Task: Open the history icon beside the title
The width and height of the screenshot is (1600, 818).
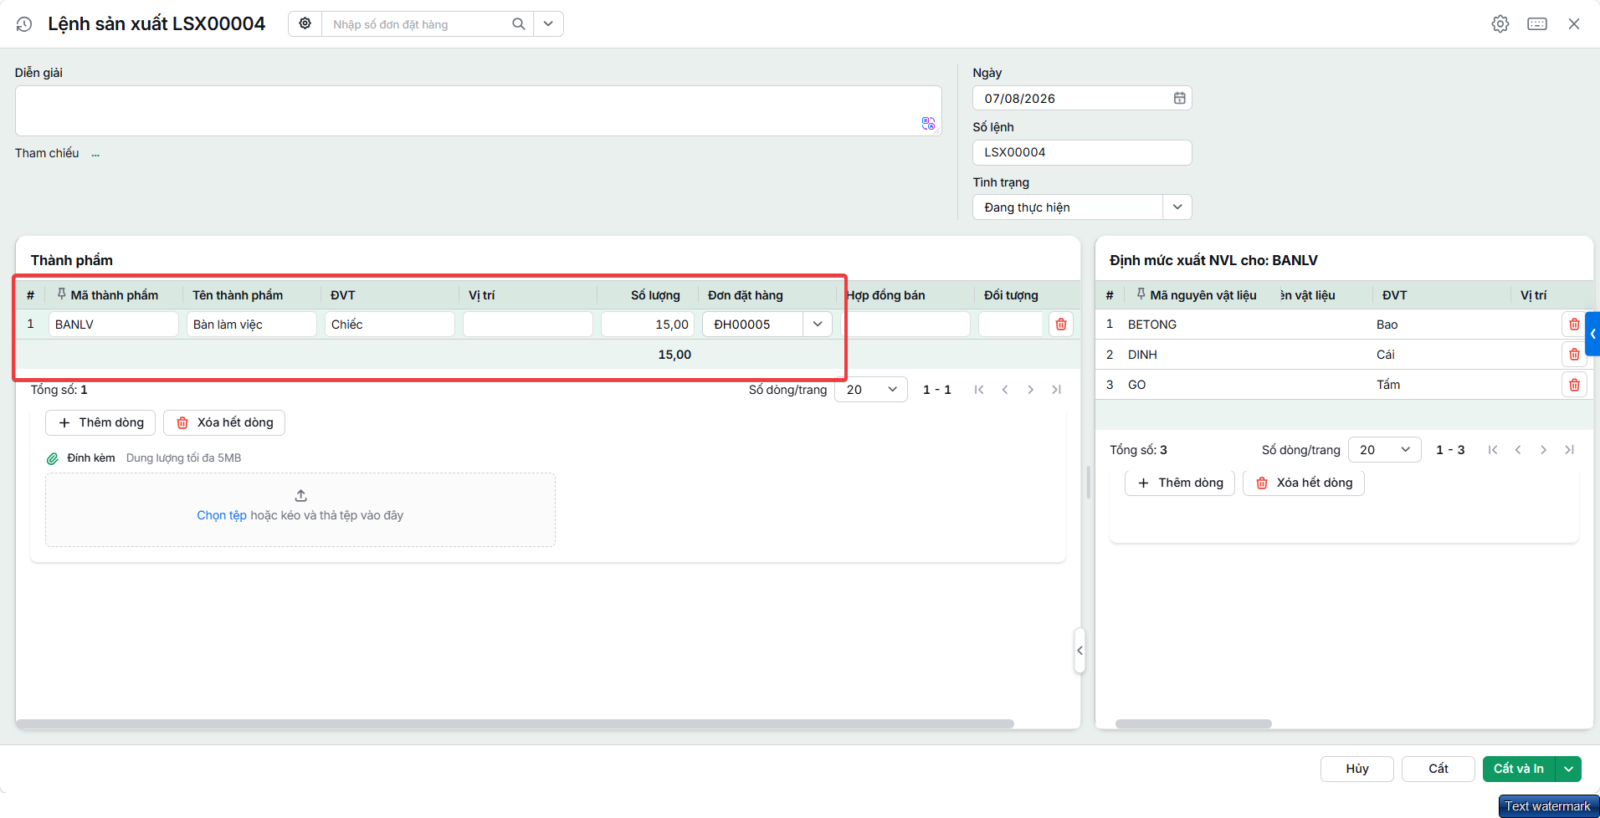Action: [24, 24]
